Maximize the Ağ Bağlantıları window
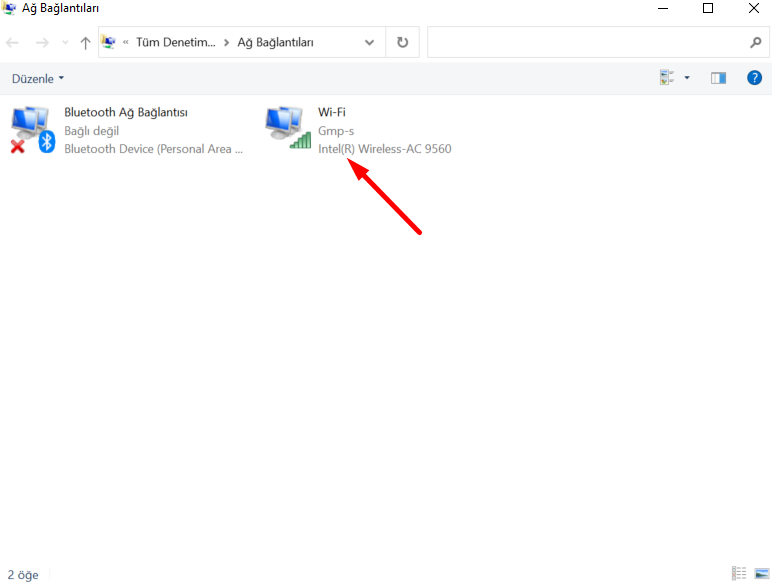 pos(708,8)
